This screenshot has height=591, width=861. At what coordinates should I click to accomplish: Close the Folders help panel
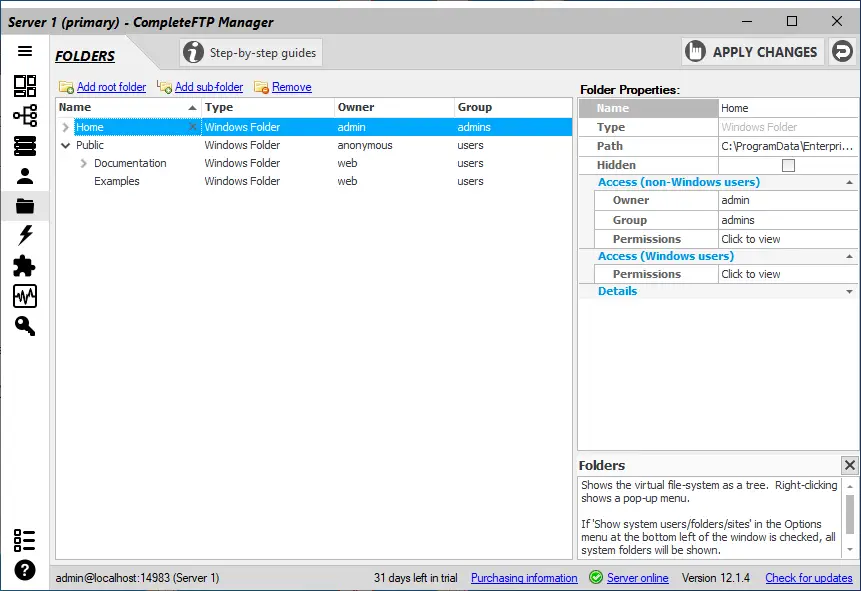pos(849,465)
